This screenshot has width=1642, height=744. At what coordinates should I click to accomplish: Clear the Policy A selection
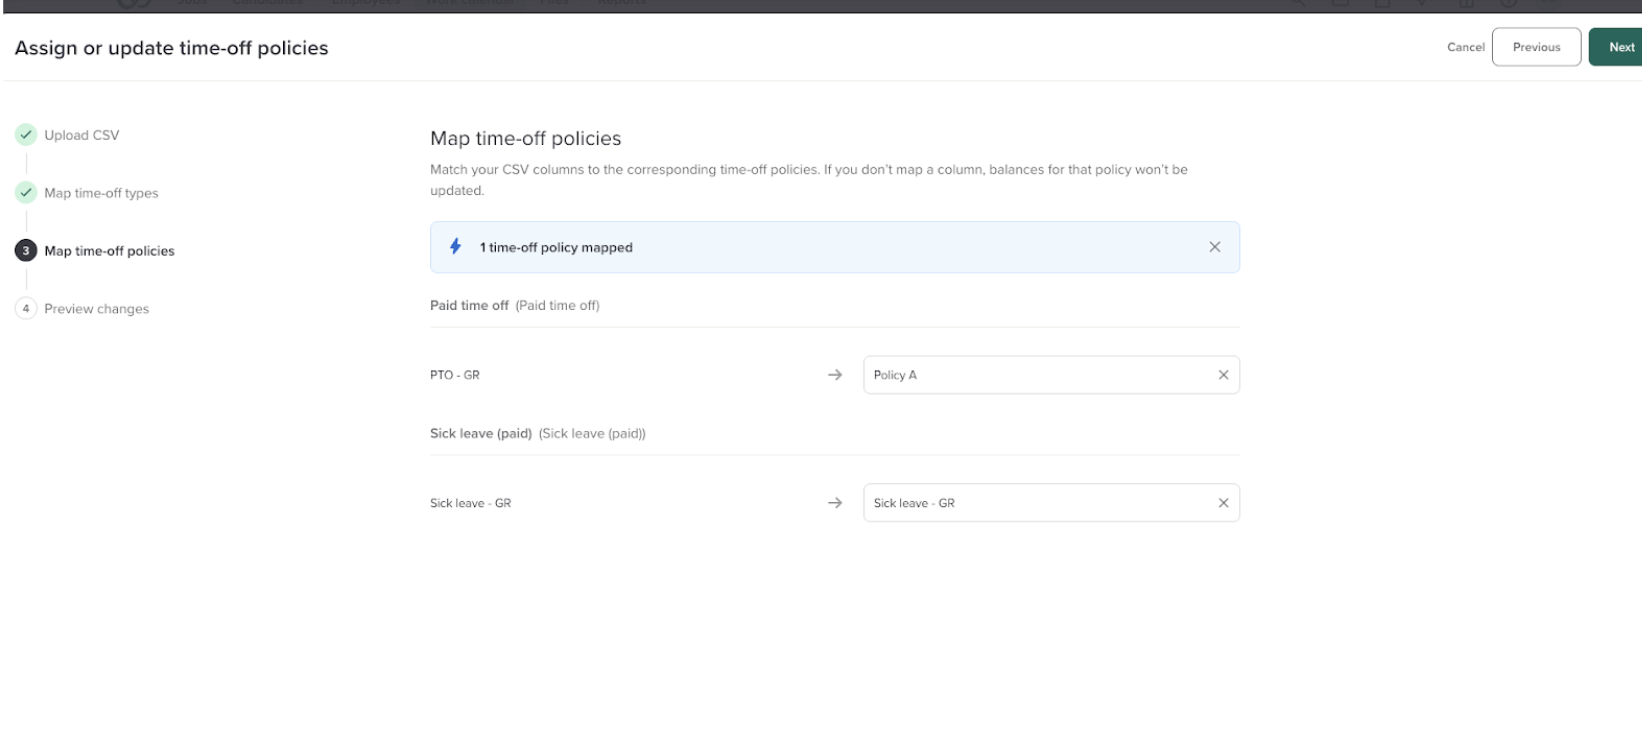click(1223, 375)
